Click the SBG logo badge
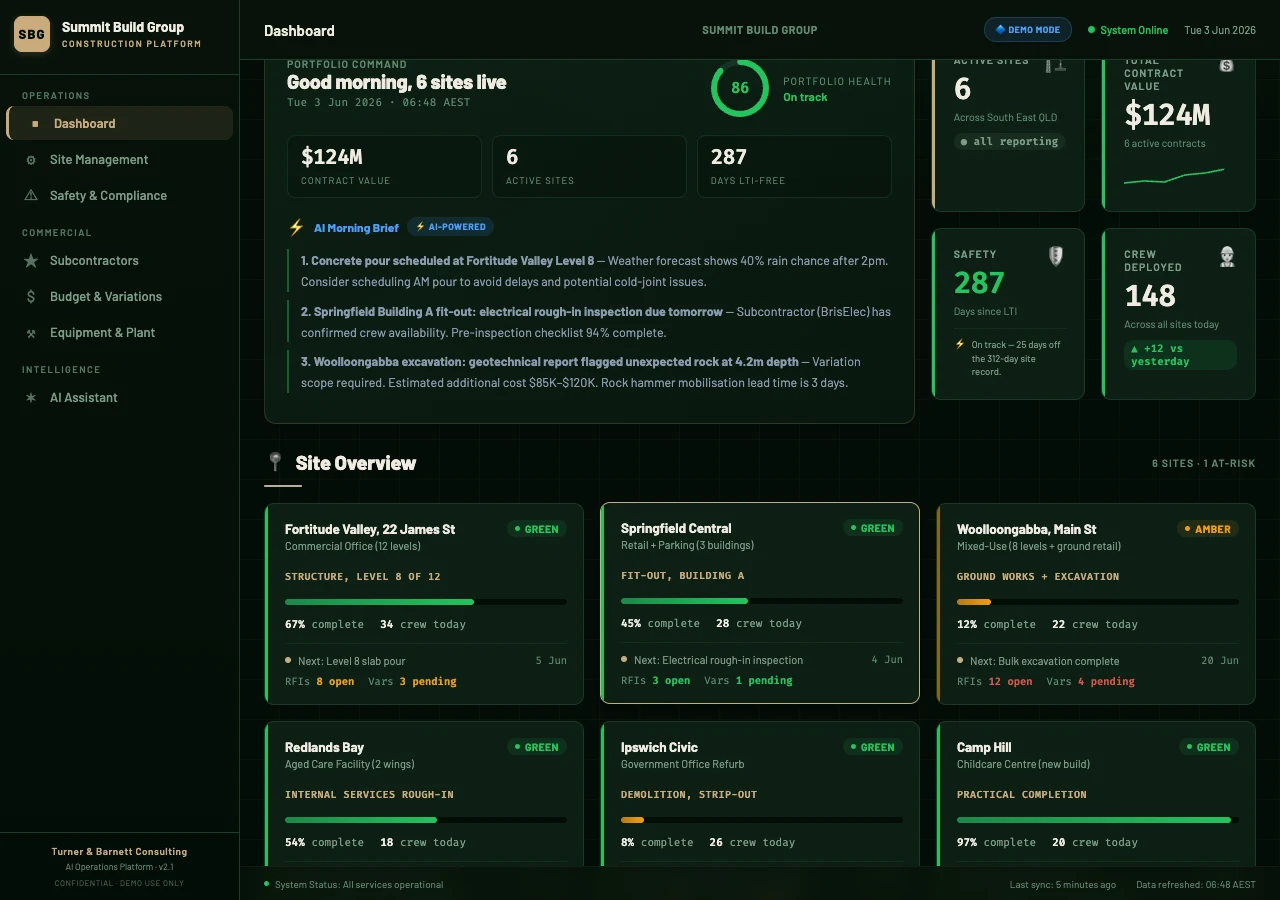Viewport: 1280px width, 900px height. pos(32,34)
